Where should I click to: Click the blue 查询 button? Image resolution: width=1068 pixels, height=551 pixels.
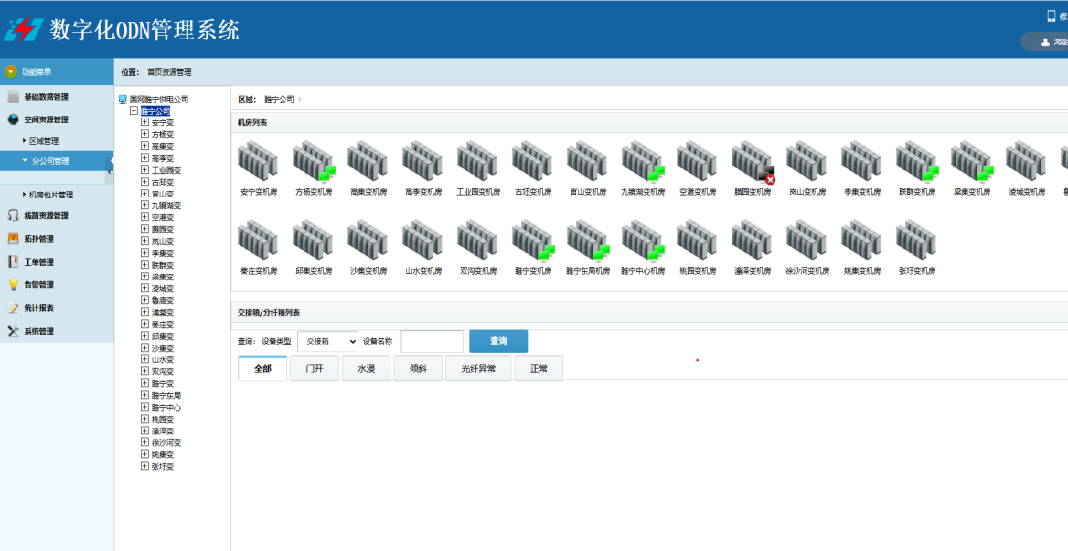coord(498,341)
